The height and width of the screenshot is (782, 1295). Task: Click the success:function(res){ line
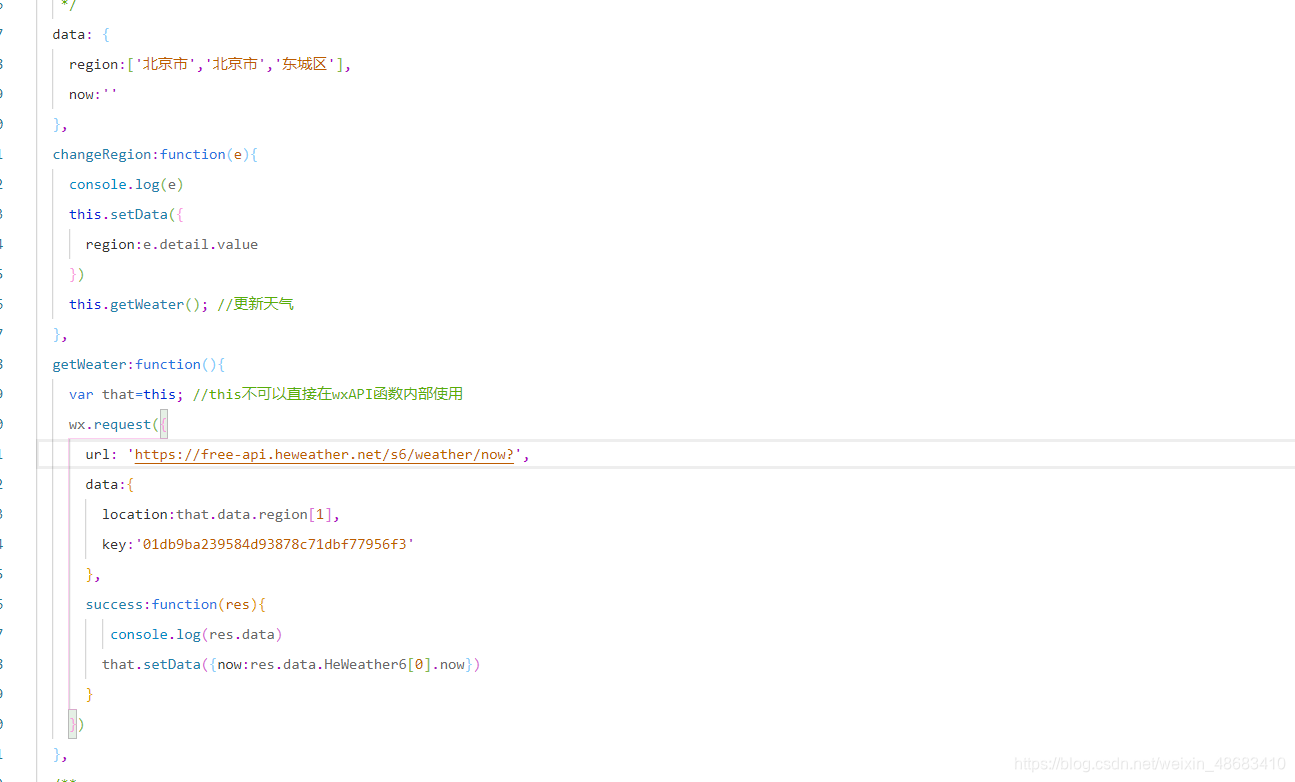click(176, 604)
